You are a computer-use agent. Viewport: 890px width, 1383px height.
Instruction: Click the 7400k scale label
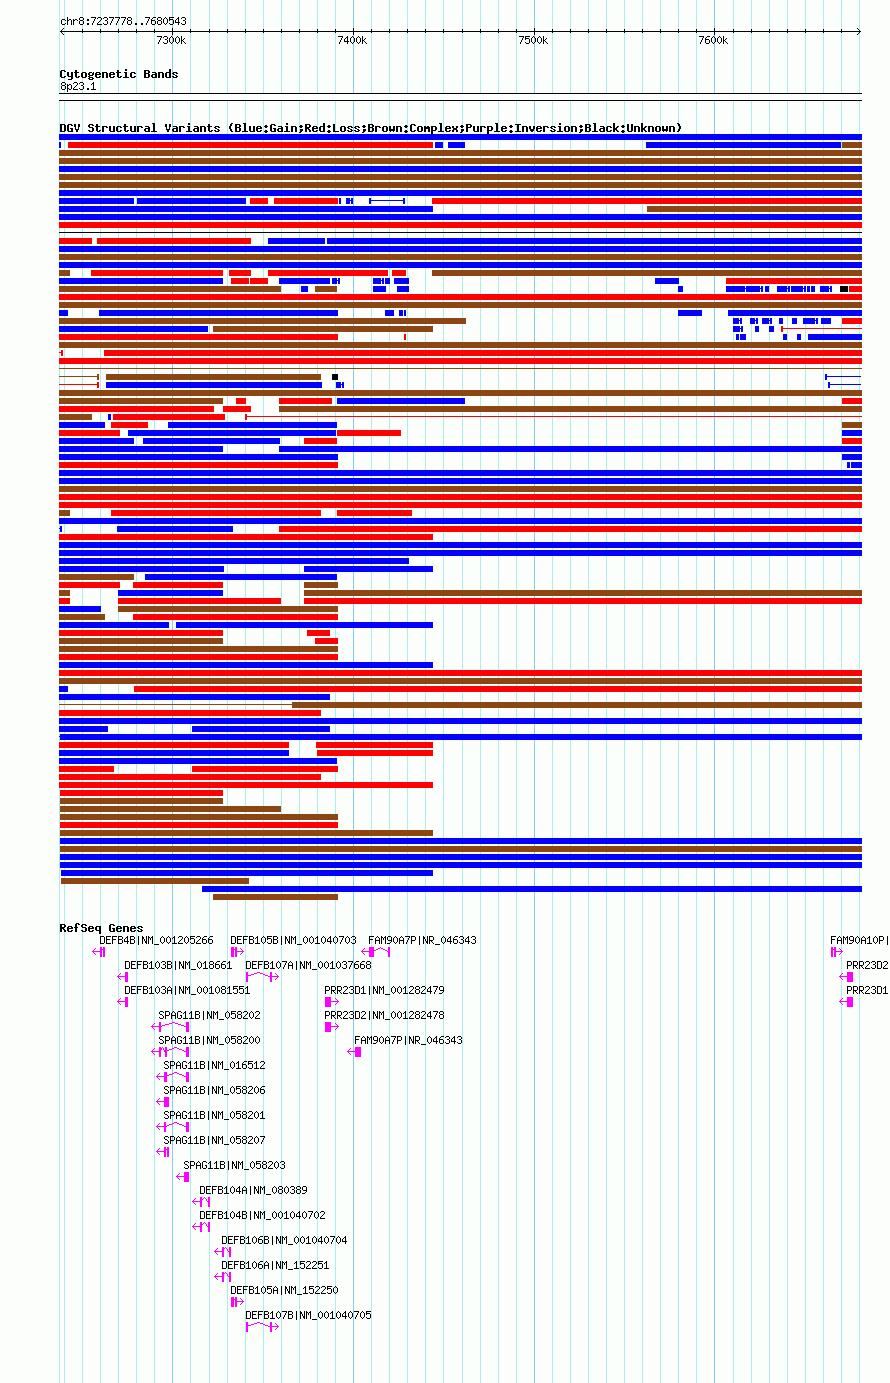(352, 40)
